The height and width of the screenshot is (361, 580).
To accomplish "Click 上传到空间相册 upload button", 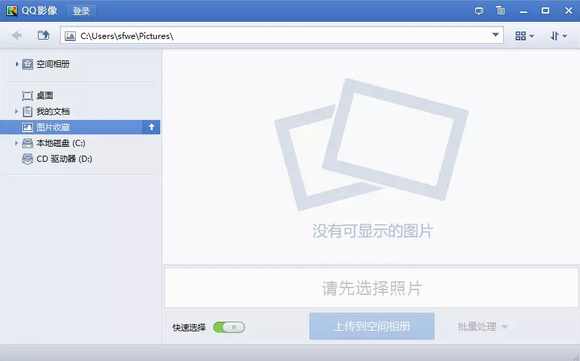I will [x=372, y=327].
